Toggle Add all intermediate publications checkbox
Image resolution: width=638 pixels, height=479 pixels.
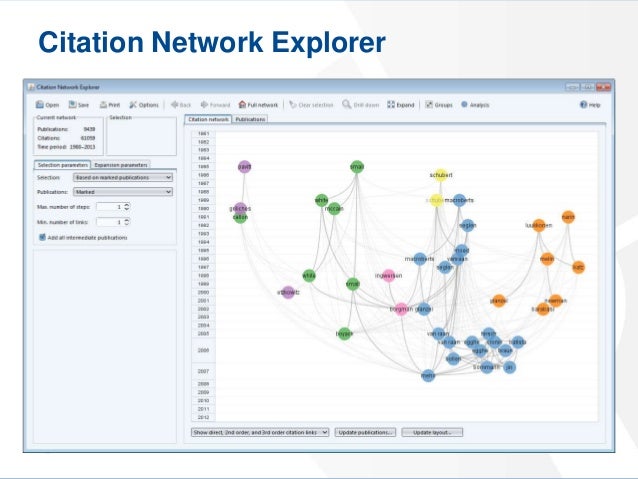pyautogui.click(x=42, y=237)
